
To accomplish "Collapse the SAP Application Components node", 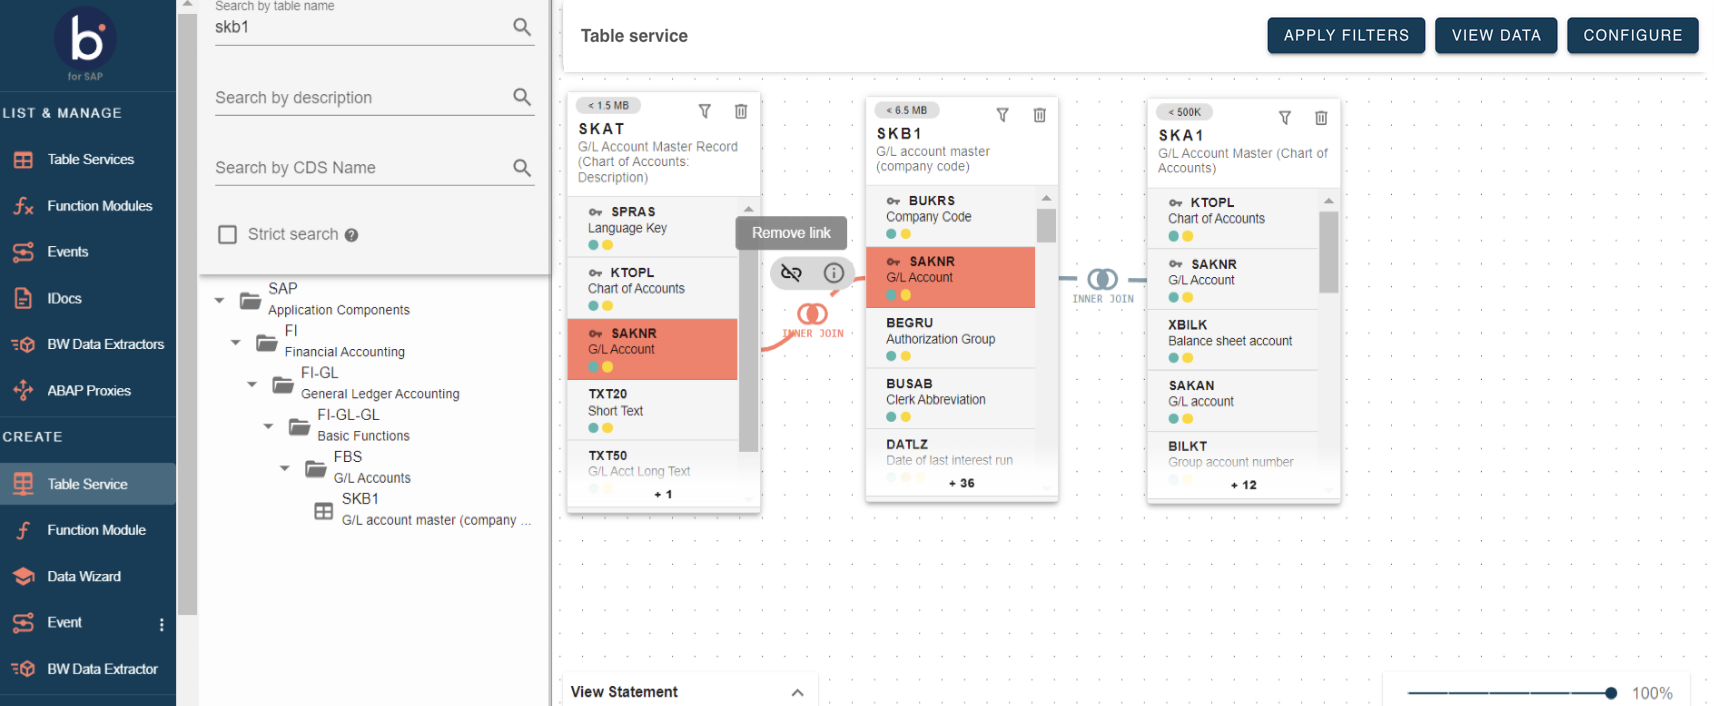I will (x=219, y=300).
